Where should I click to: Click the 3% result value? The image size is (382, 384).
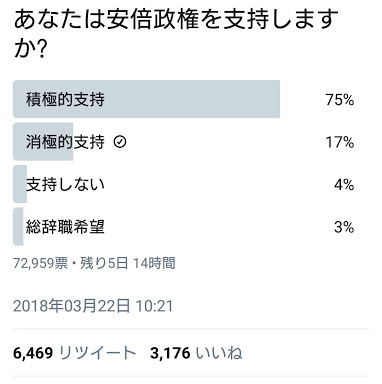pos(344,227)
